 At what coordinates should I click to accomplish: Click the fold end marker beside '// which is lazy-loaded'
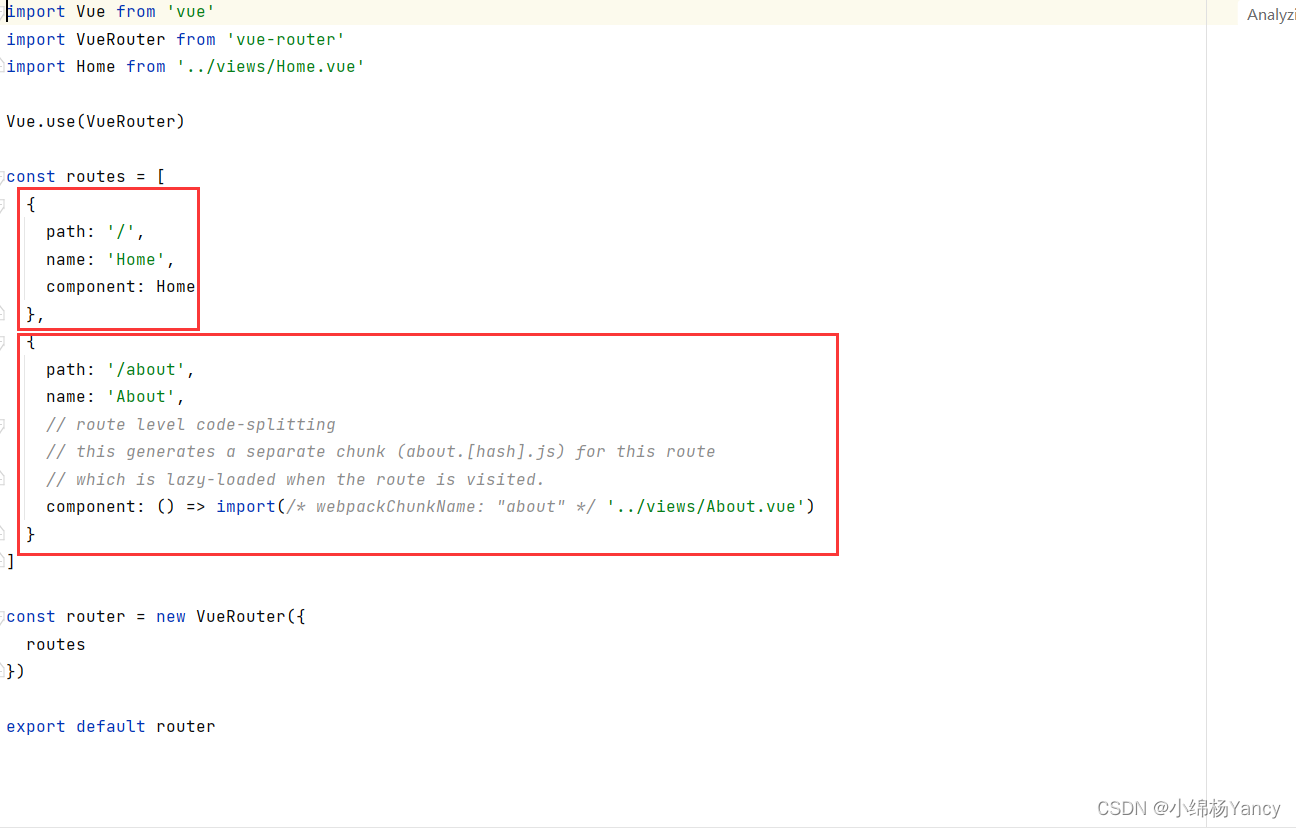coord(2,479)
